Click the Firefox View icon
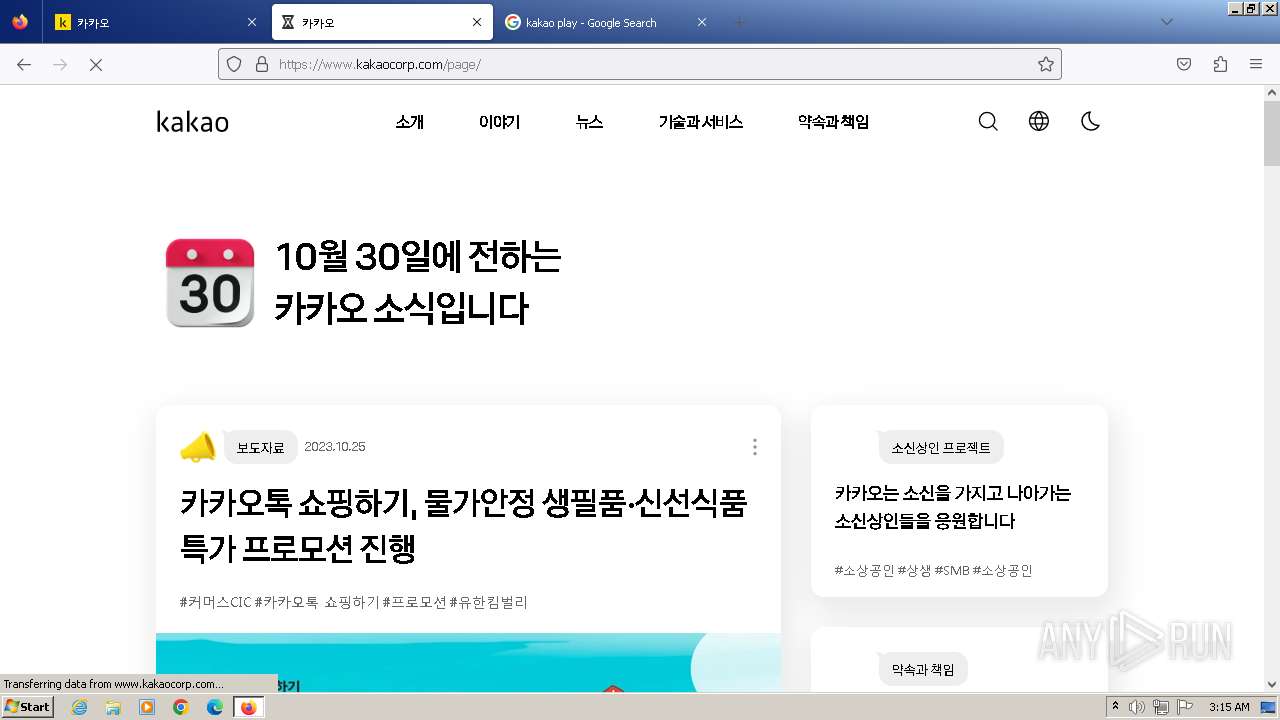The height and width of the screenshot is (720, 1280). 20,22
